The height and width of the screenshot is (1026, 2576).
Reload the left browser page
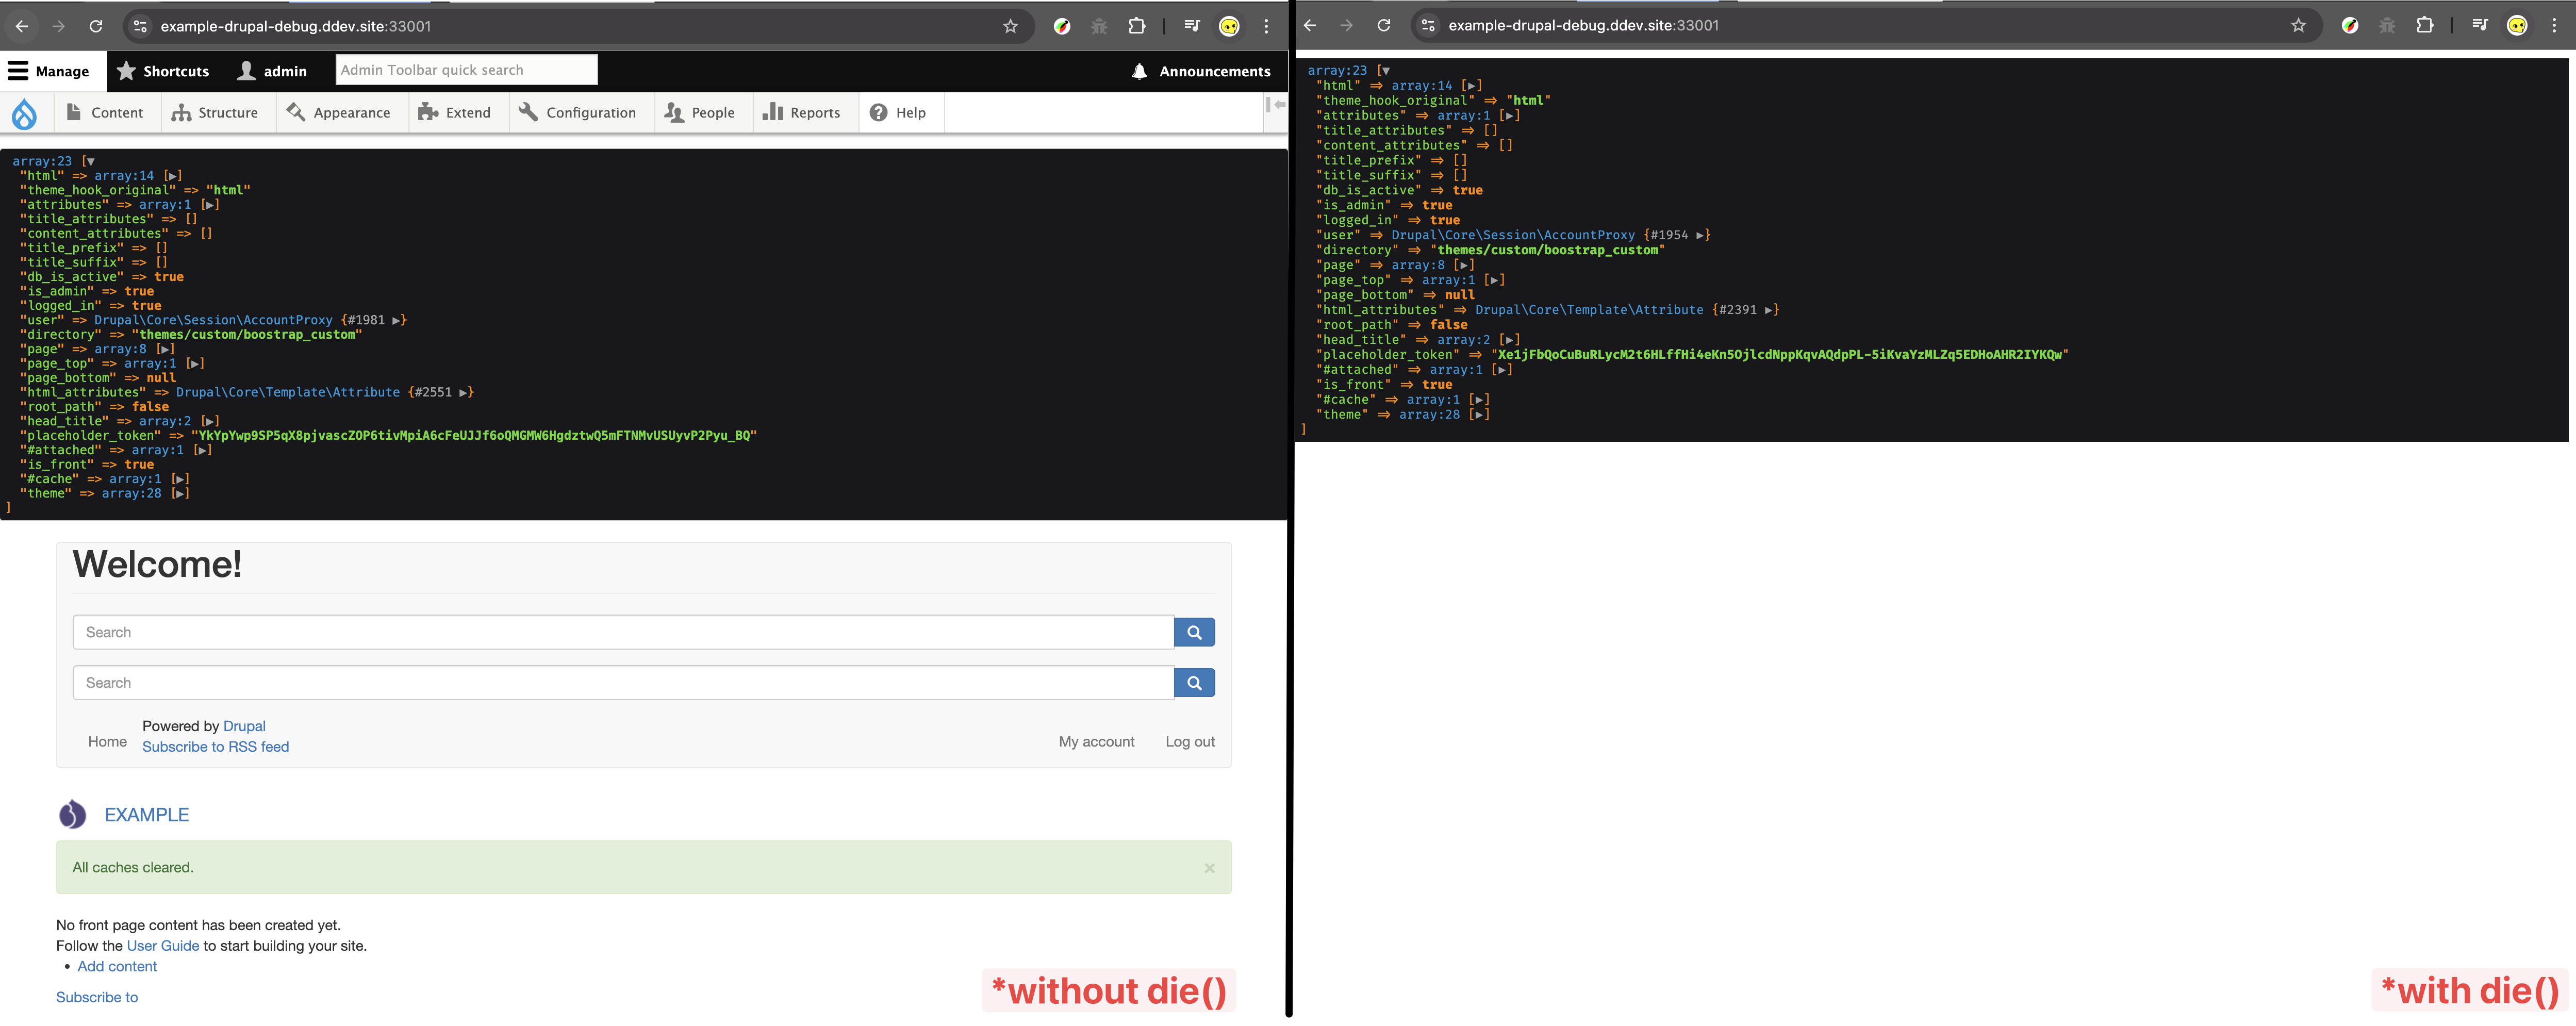(x=96, y=26)
